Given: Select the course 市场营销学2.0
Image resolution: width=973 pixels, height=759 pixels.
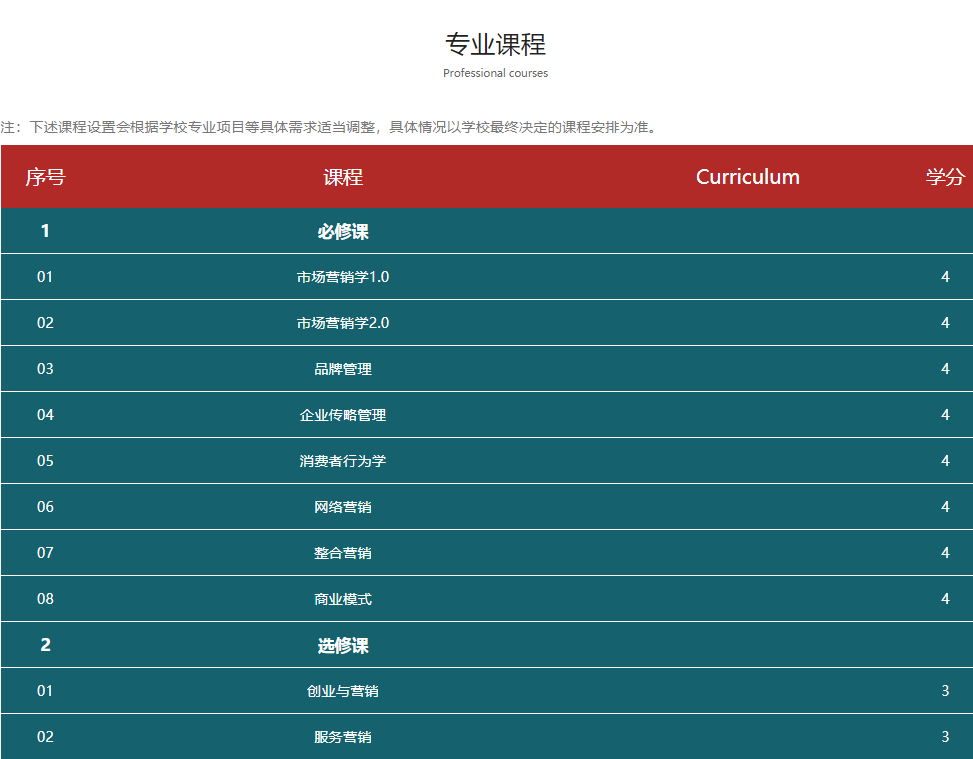Looking at the screenshot, I should [343, 323].
